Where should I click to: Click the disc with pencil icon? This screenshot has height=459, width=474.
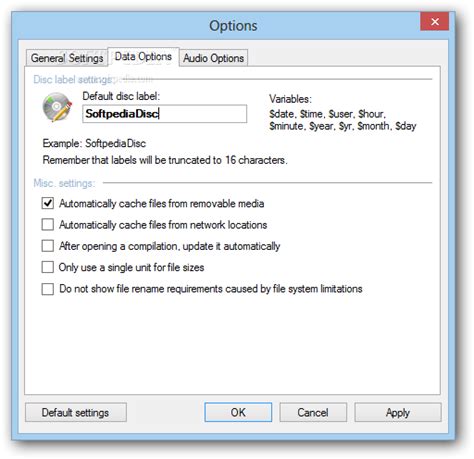click(x=57, y=107)
